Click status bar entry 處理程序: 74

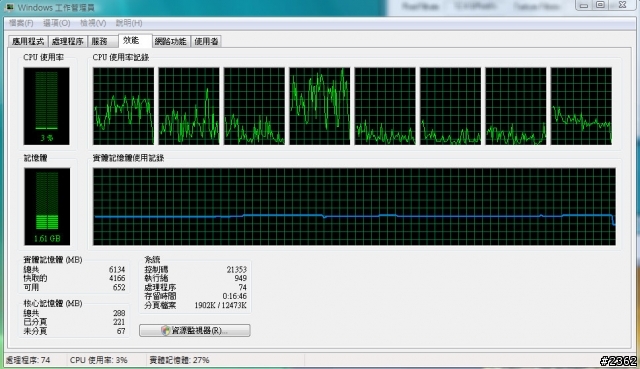(28, 360)
